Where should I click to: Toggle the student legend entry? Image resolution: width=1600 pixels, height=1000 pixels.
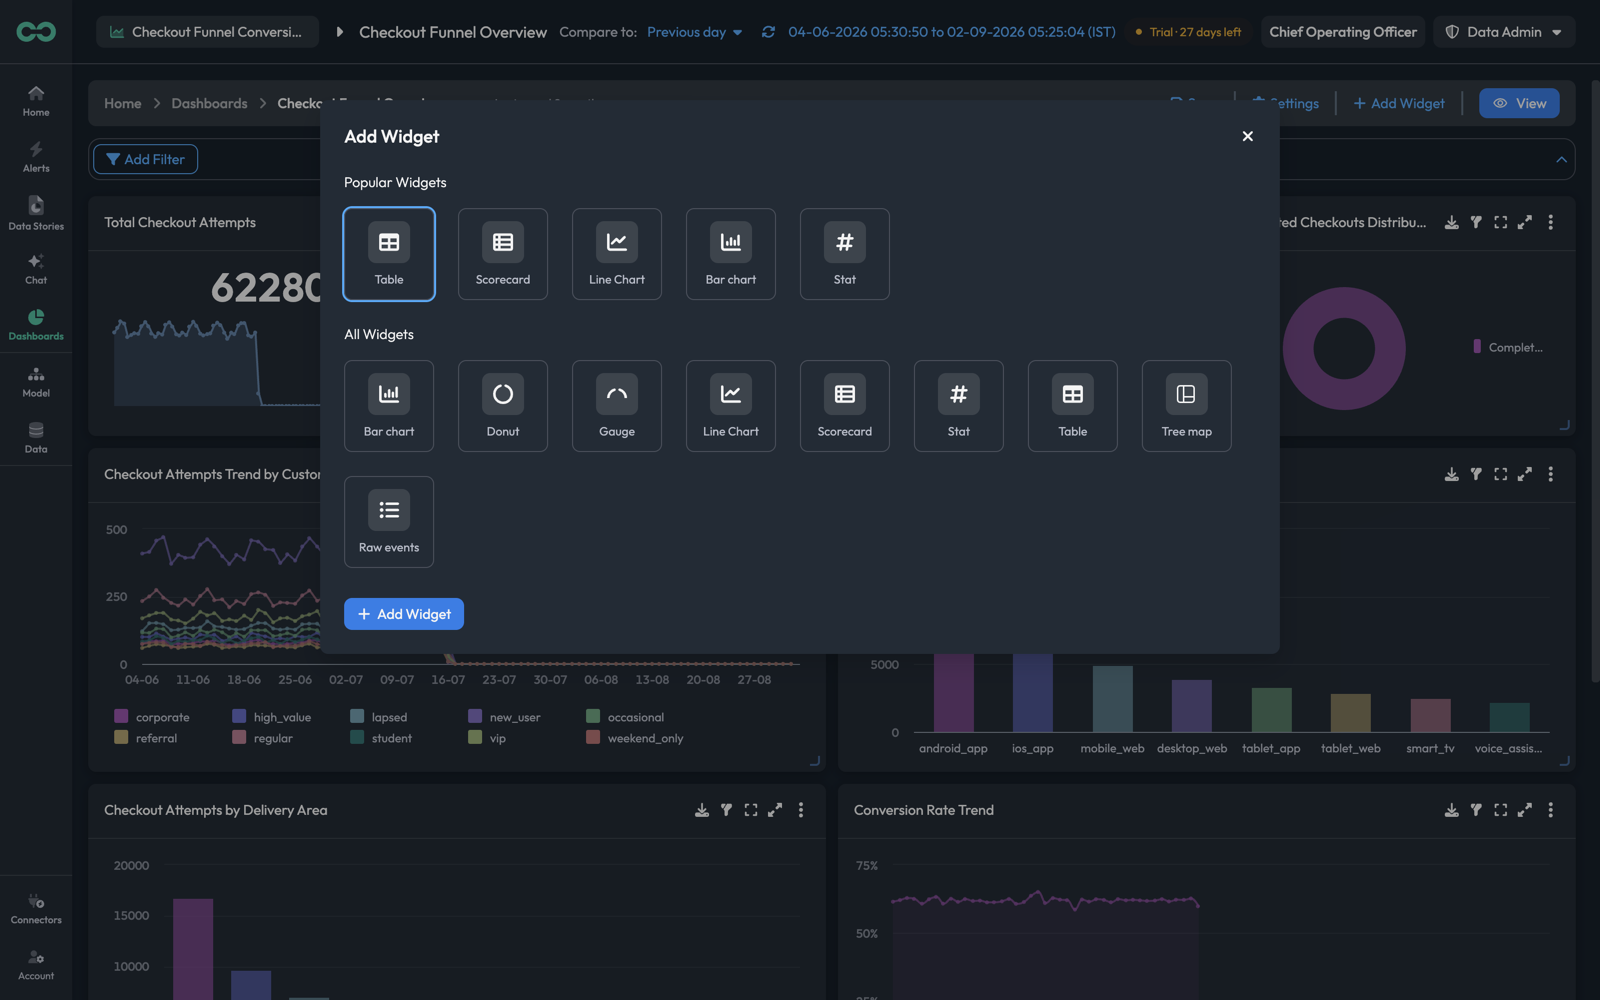[381, 738]
